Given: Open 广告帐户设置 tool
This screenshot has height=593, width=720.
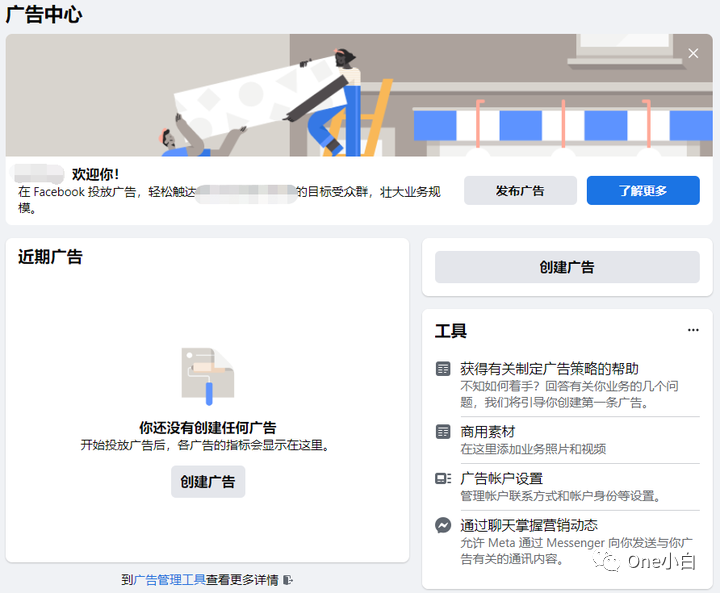Looking at the screenshot, I should (567, 487).
